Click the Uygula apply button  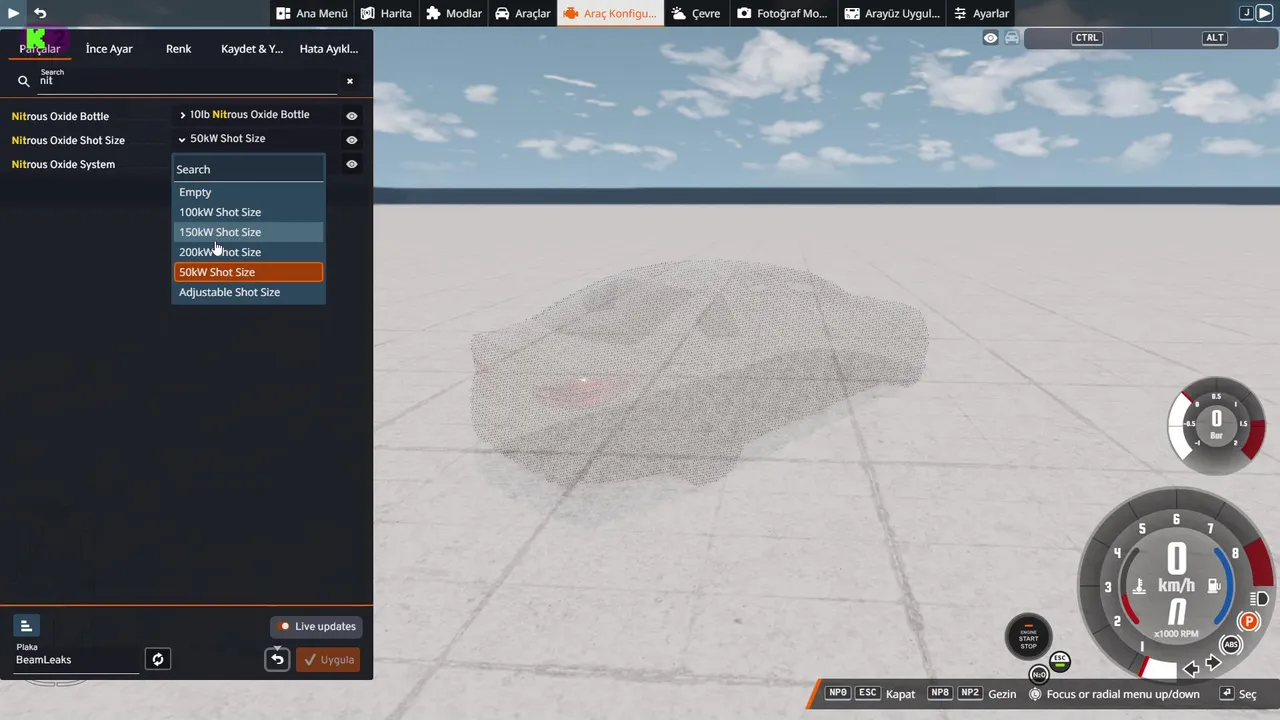(328, 659)
